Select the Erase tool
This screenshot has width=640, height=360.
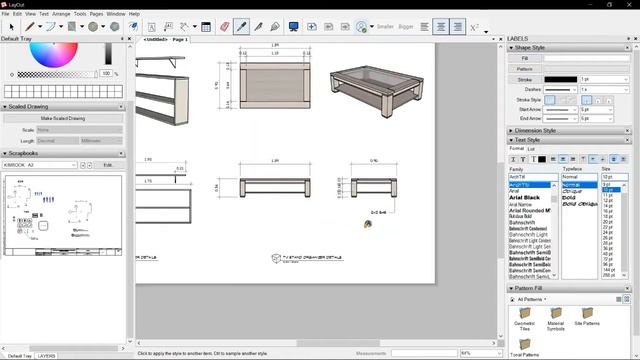coord(224,27)
